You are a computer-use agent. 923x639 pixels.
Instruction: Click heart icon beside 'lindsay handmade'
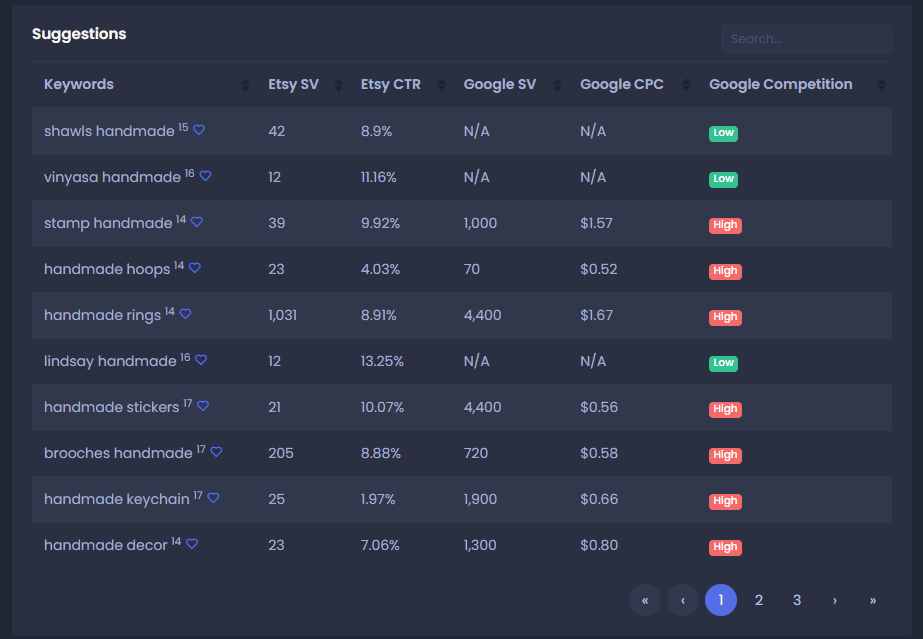(x=201, y=360)
